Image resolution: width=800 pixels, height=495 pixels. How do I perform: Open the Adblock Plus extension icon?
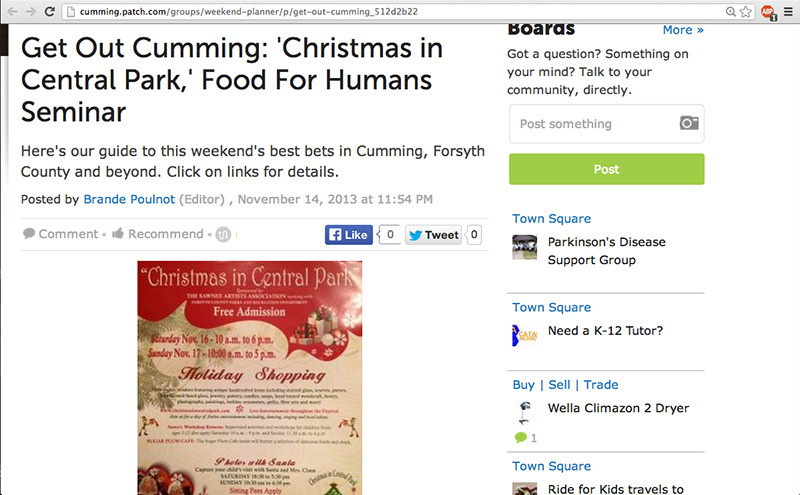(767, 11)
